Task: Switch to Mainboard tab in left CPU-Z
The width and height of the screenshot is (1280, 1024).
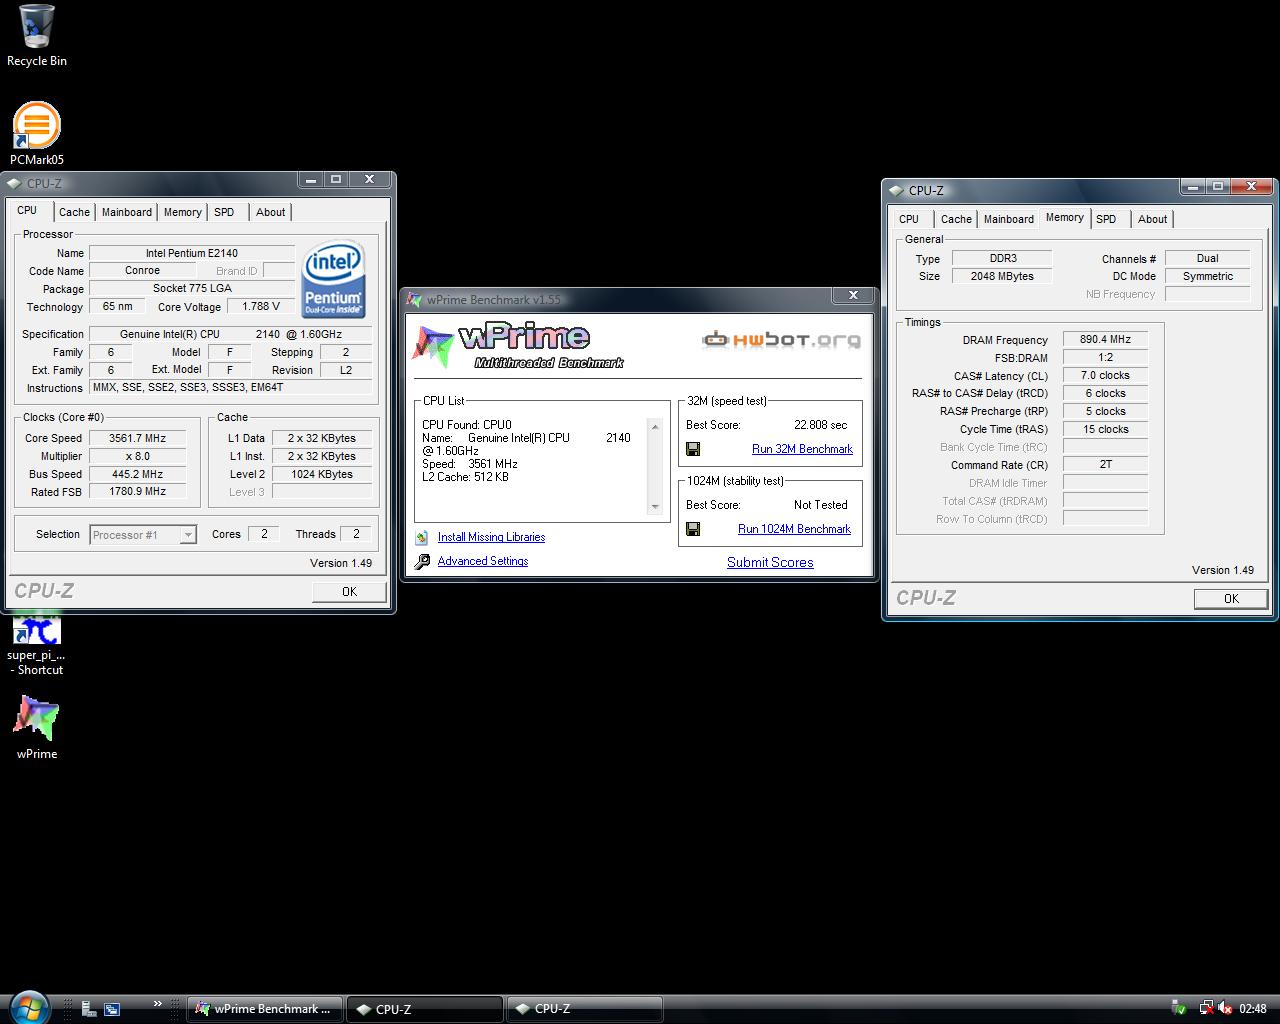Action: coord(127,212)
